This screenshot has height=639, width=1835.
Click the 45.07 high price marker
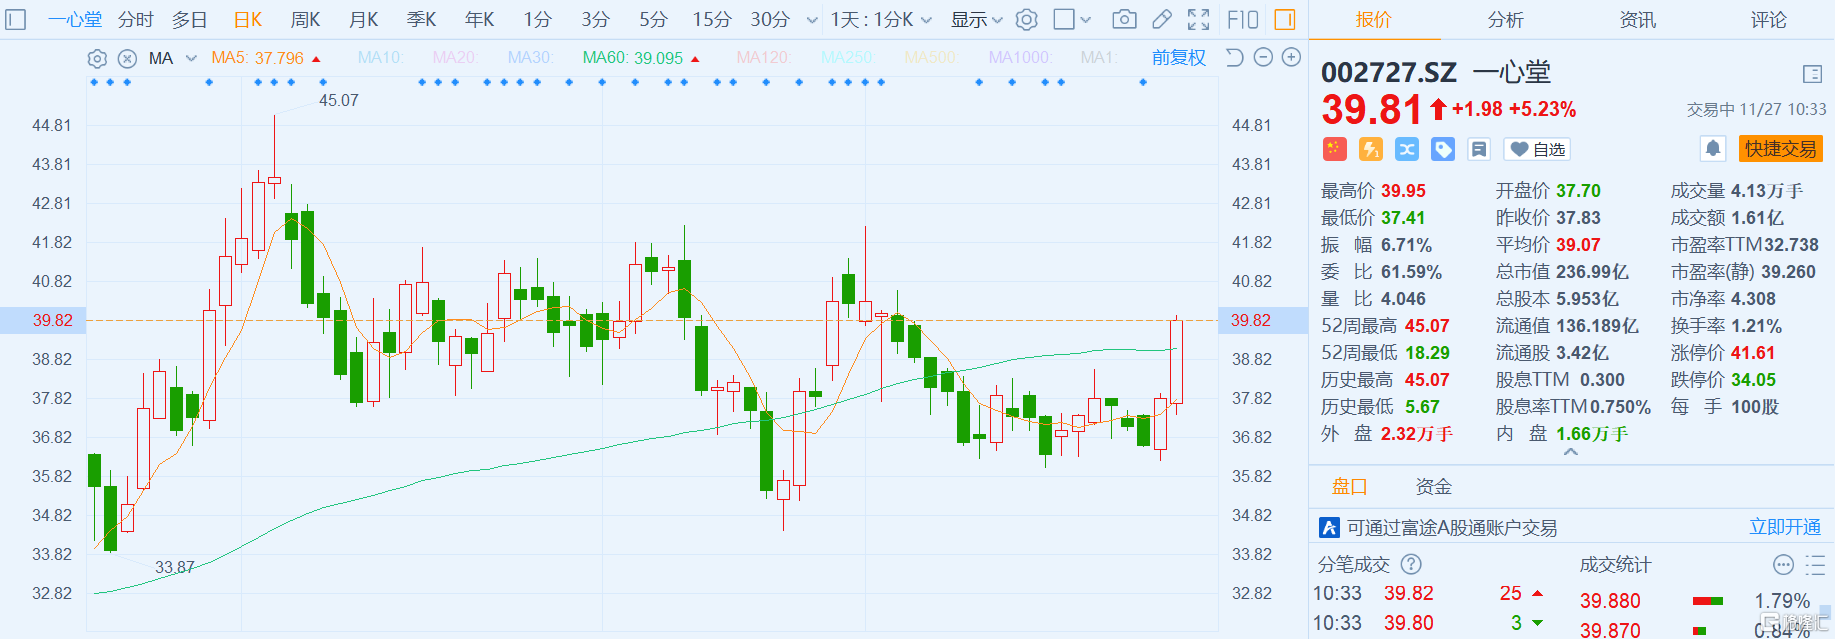(339, 100)
